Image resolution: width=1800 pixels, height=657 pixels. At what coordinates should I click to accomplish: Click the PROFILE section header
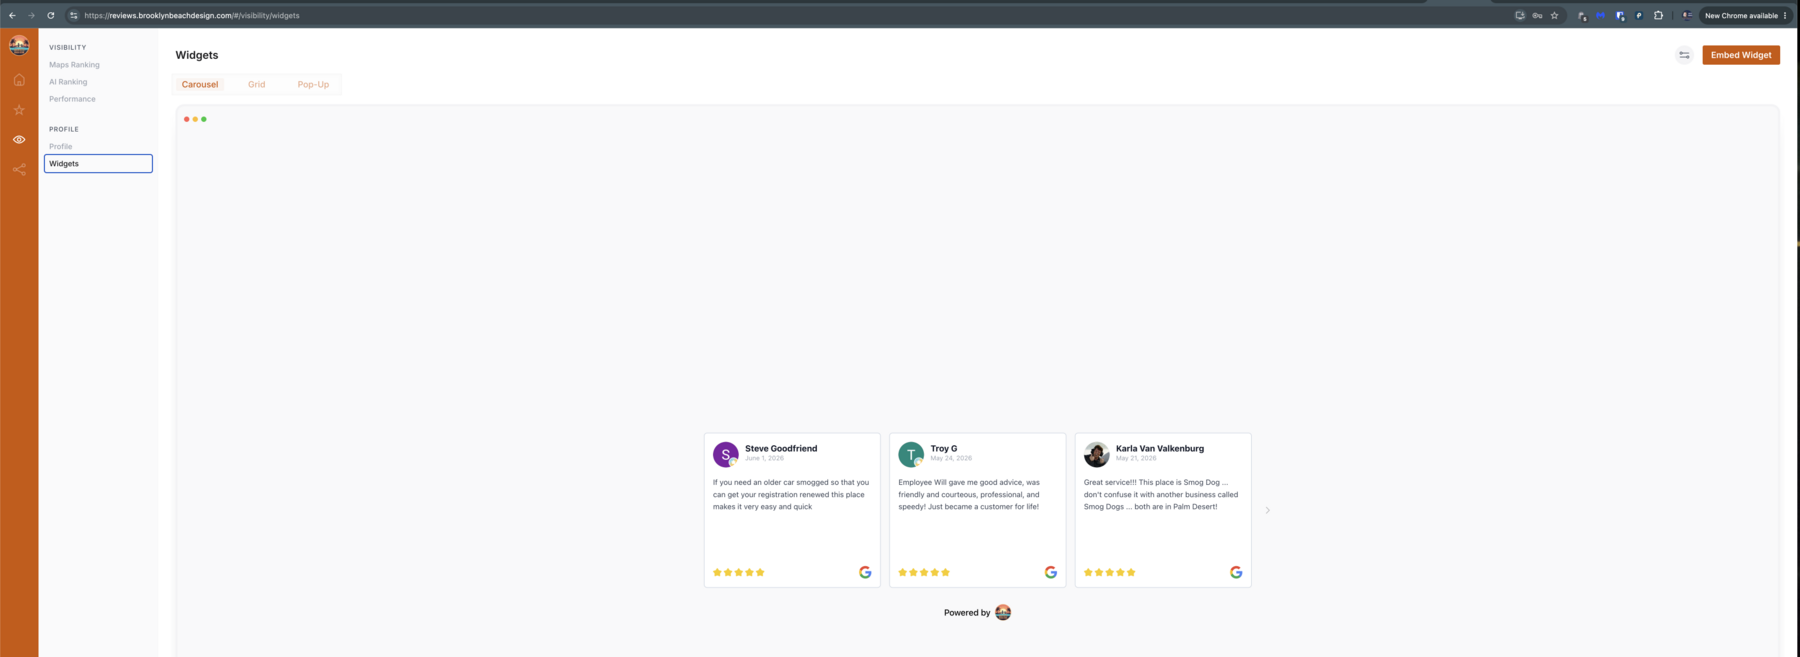(x=63, y=129)
